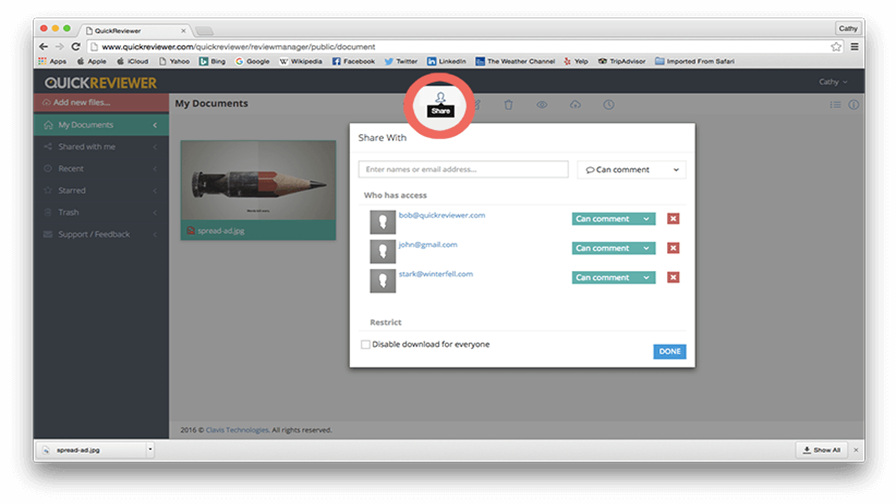Image resolution: width=896 pixels, height=504 pixels.
Task: Click the trash delete icon in toolbar
Action: point(508,105)
